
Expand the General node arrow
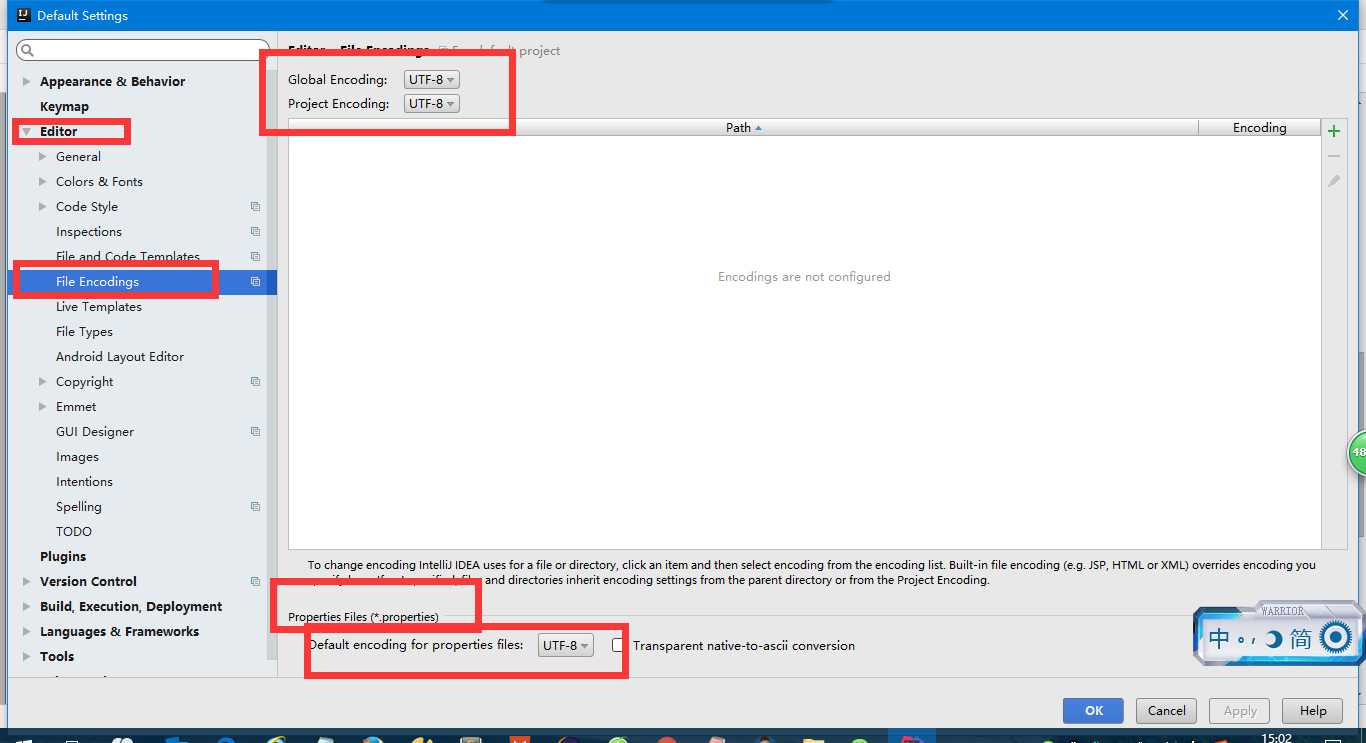tap(42, 157)
